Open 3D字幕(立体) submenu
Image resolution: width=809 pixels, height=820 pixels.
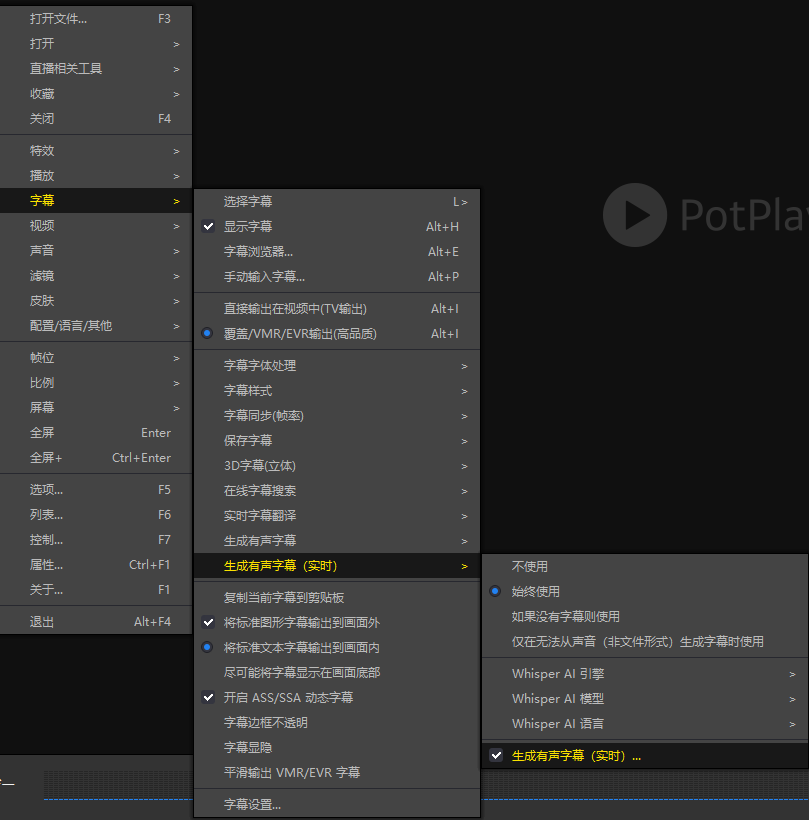click(337, 465)
